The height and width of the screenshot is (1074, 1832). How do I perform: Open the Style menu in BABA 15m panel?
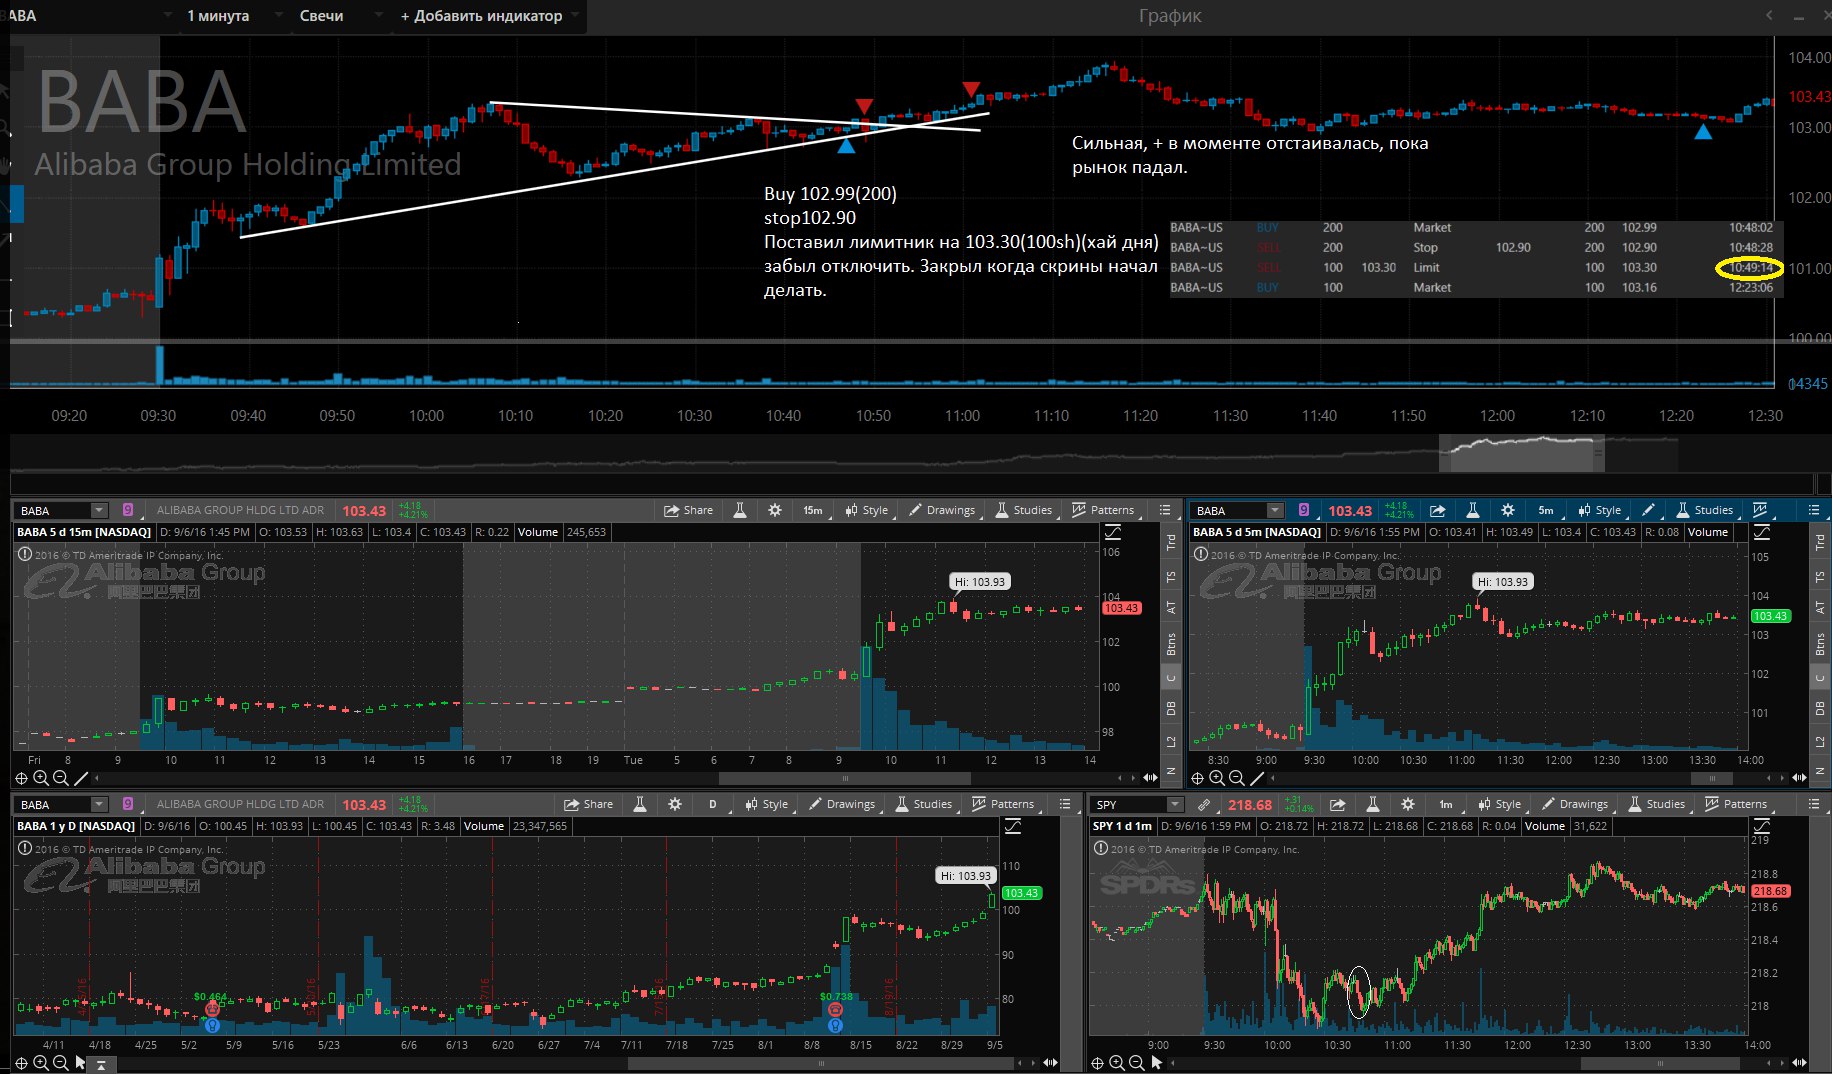coord(867,510)
